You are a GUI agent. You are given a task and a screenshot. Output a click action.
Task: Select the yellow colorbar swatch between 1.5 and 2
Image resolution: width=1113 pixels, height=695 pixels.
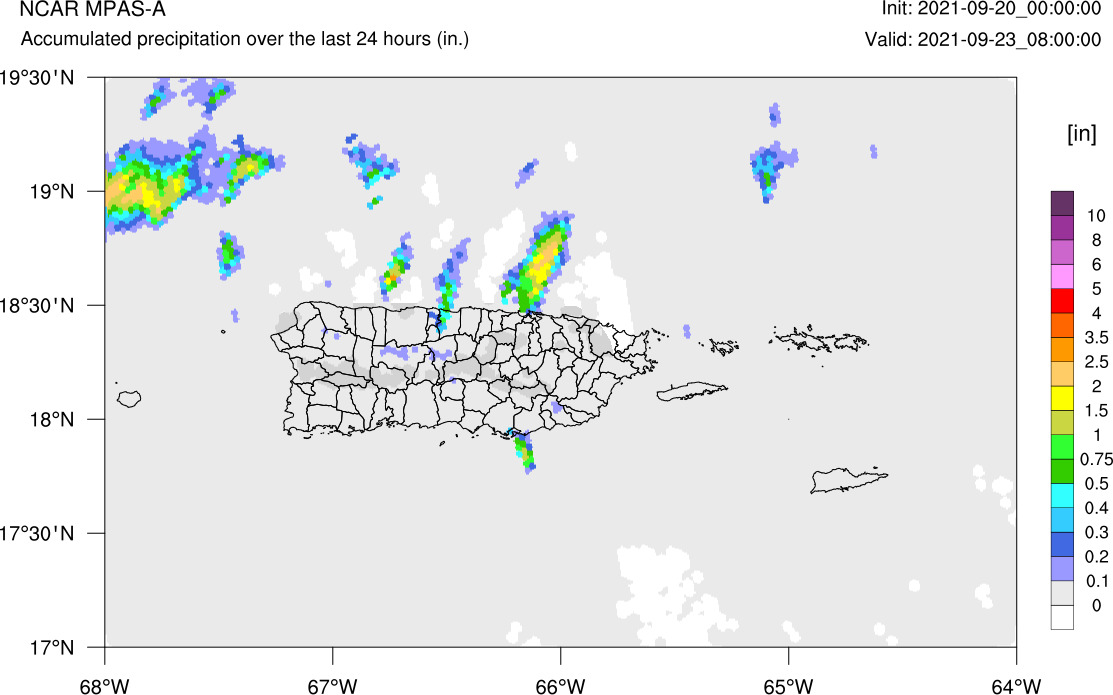pos(1063,398)
